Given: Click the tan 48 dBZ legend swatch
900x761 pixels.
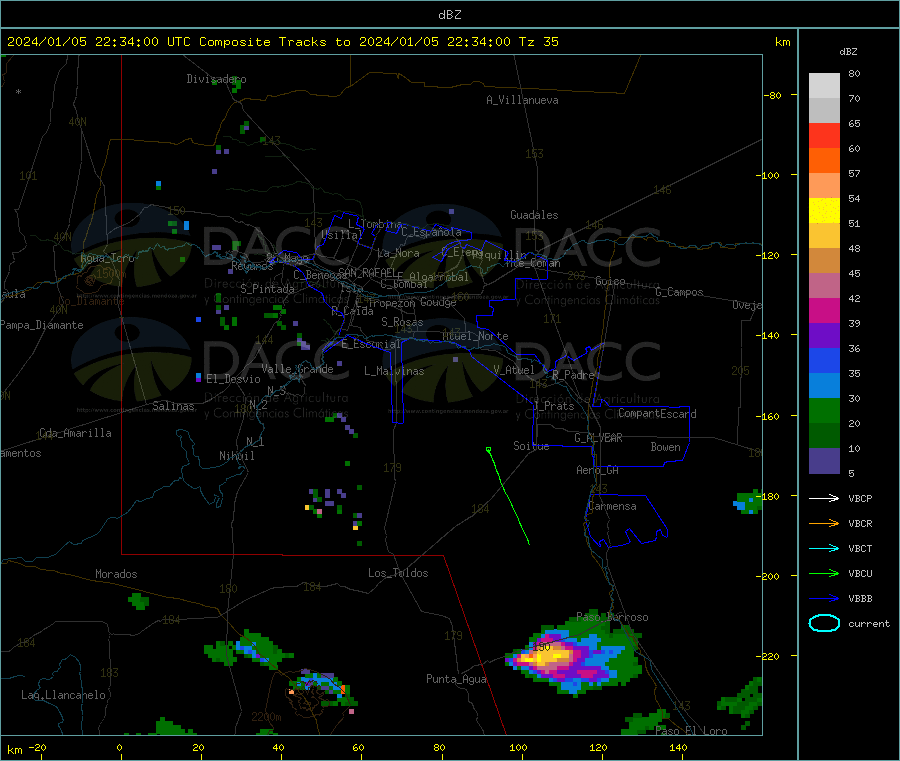Looking at the screenshot, I should (824, 260).
